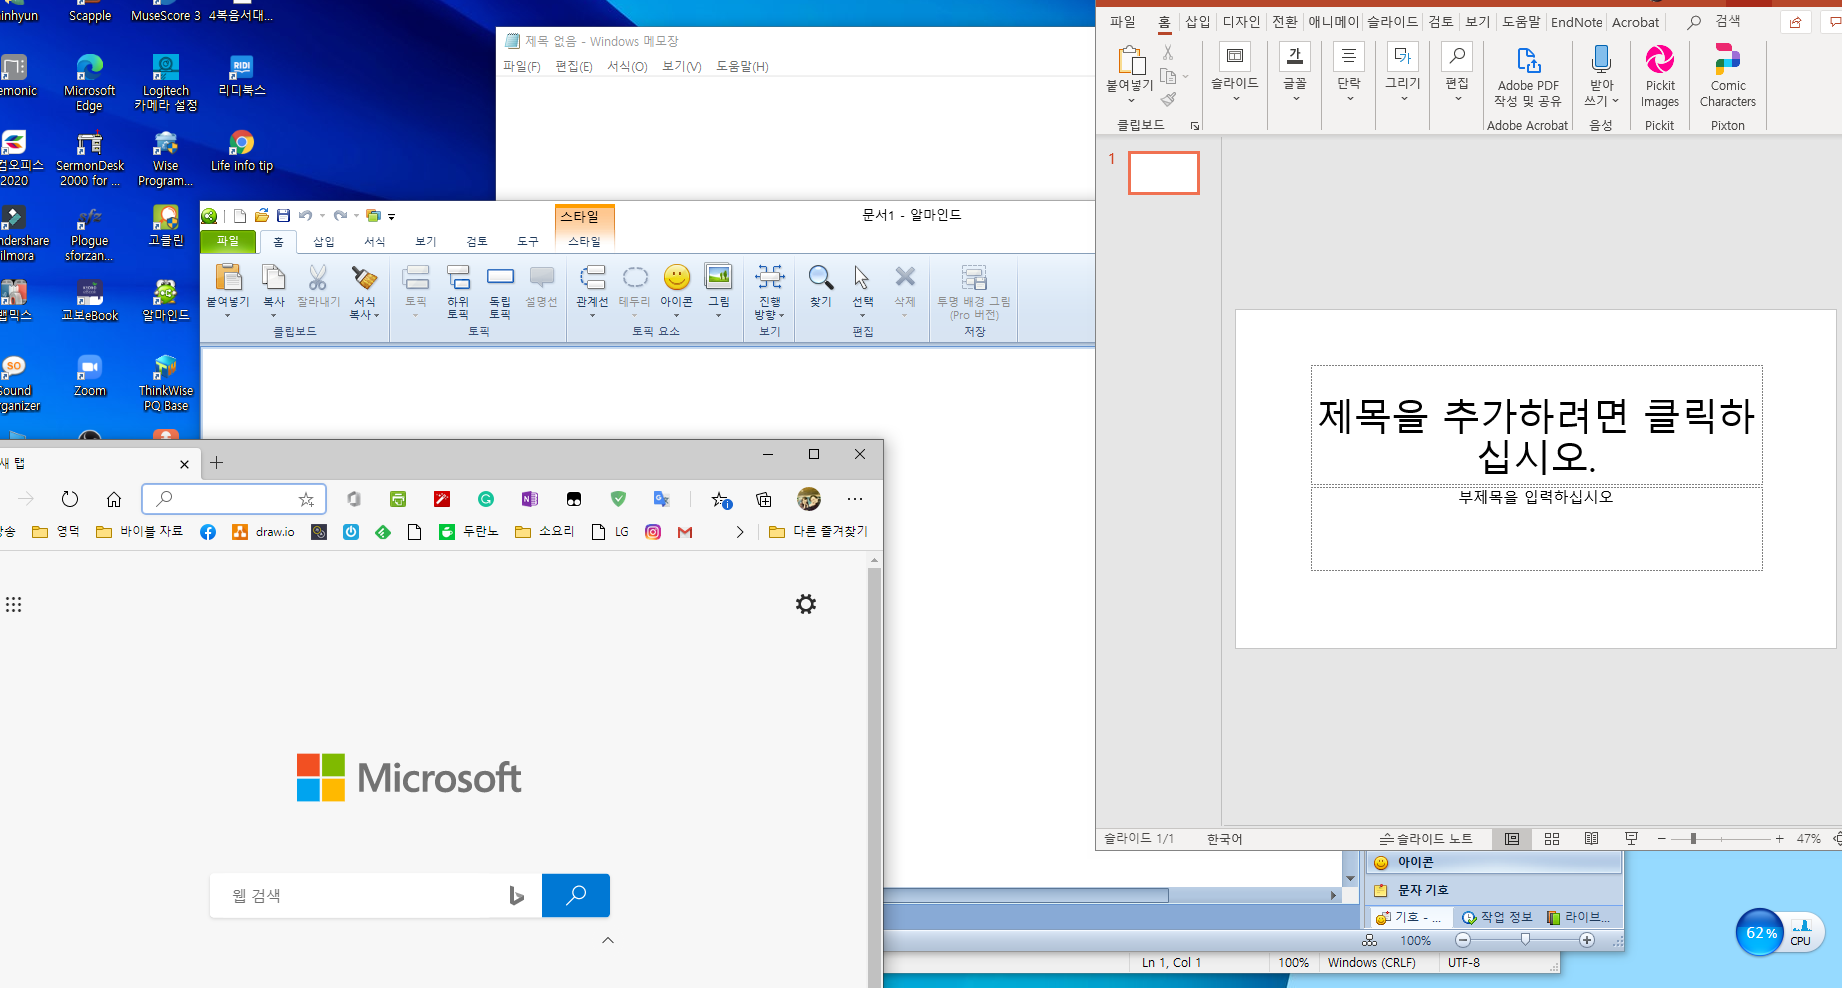Click the Open folder icon in ALMind toolbar
Image resolution: width=1842 pixels, height=988 pixels.
[x=261, y=215]
